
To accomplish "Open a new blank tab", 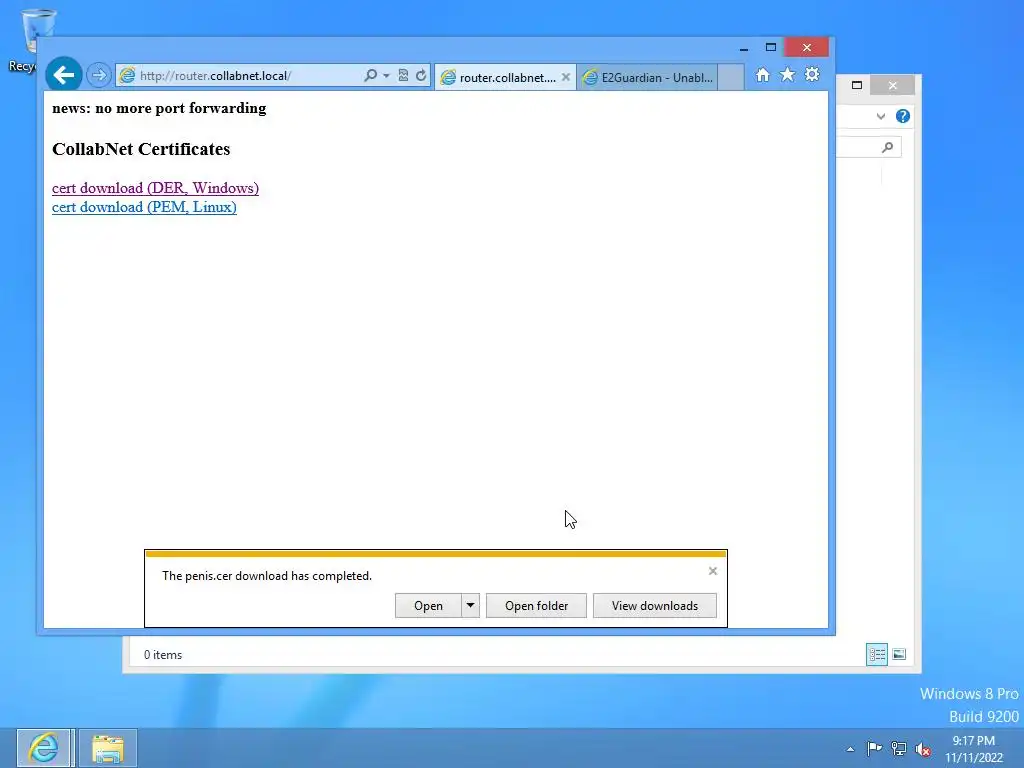I will (731, 77).
